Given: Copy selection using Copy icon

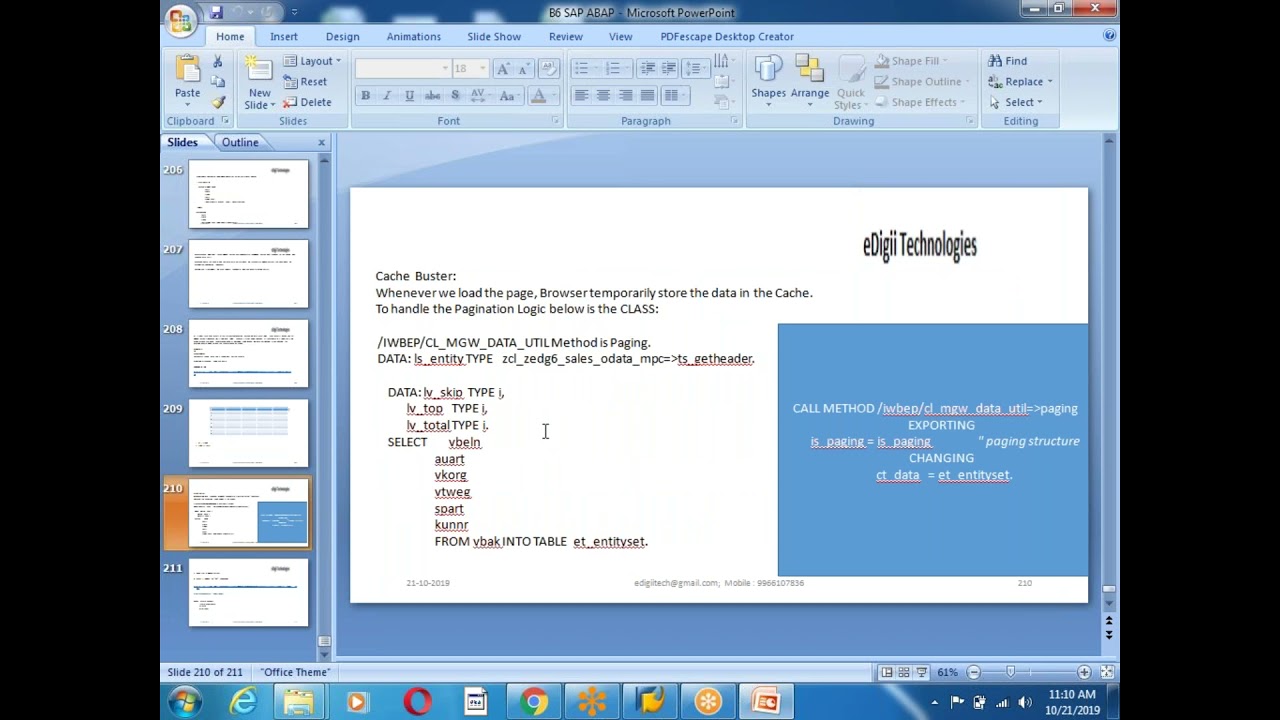Looking at the screenshot, I should (218, 82).
